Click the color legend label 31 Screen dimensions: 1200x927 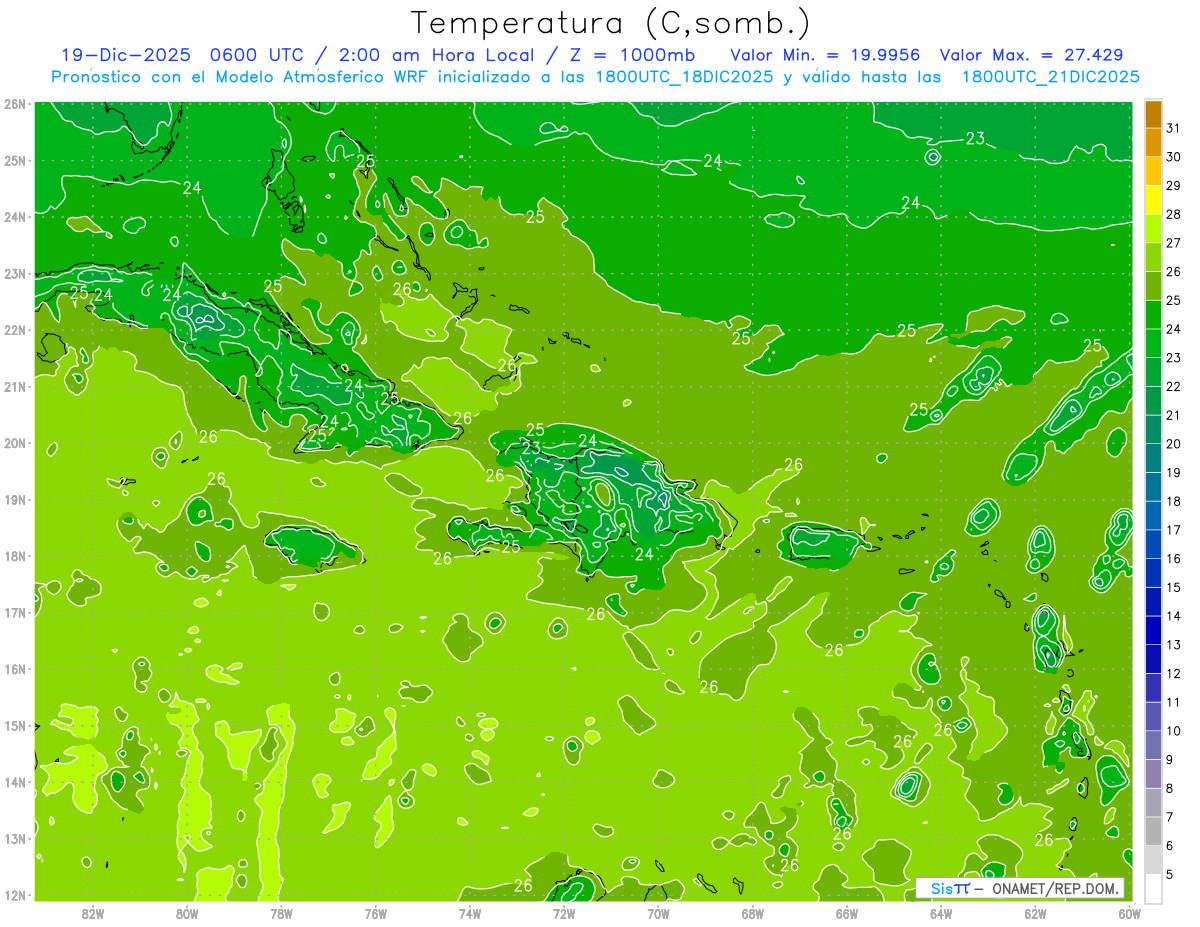pyautogui.click(x=1173, y=128)
